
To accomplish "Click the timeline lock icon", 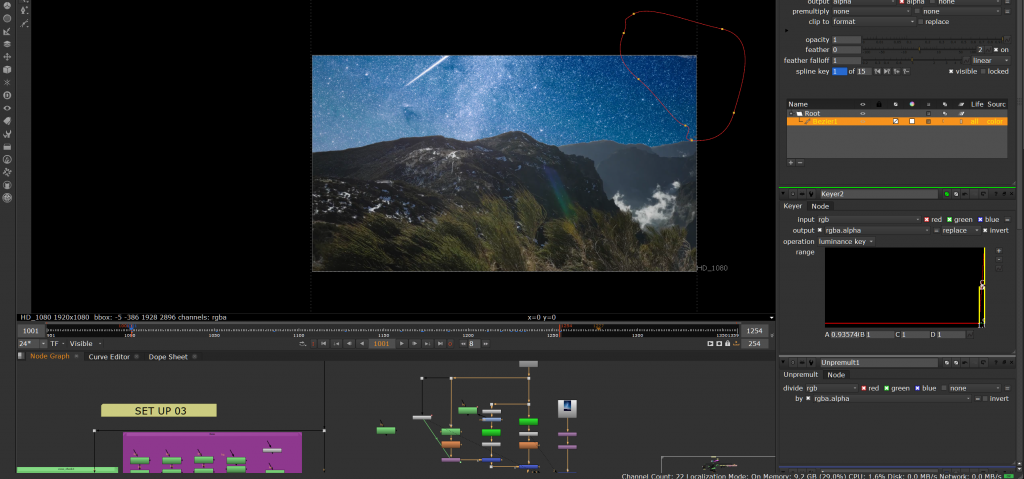I will click(x=728, y=343).
